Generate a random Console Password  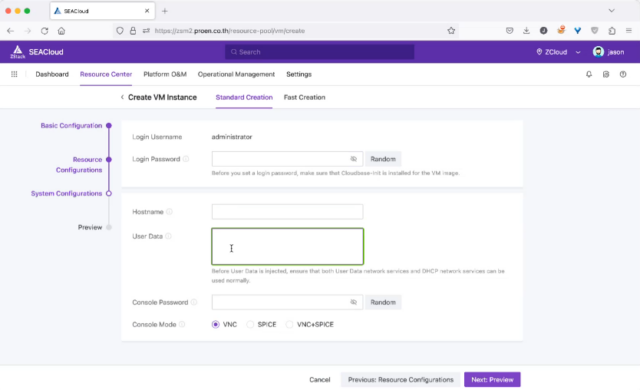click(x=383, y=302)
